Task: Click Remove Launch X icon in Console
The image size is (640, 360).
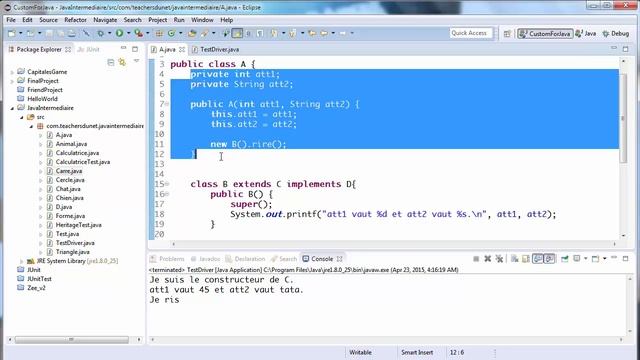Action: tap(487, 259)
